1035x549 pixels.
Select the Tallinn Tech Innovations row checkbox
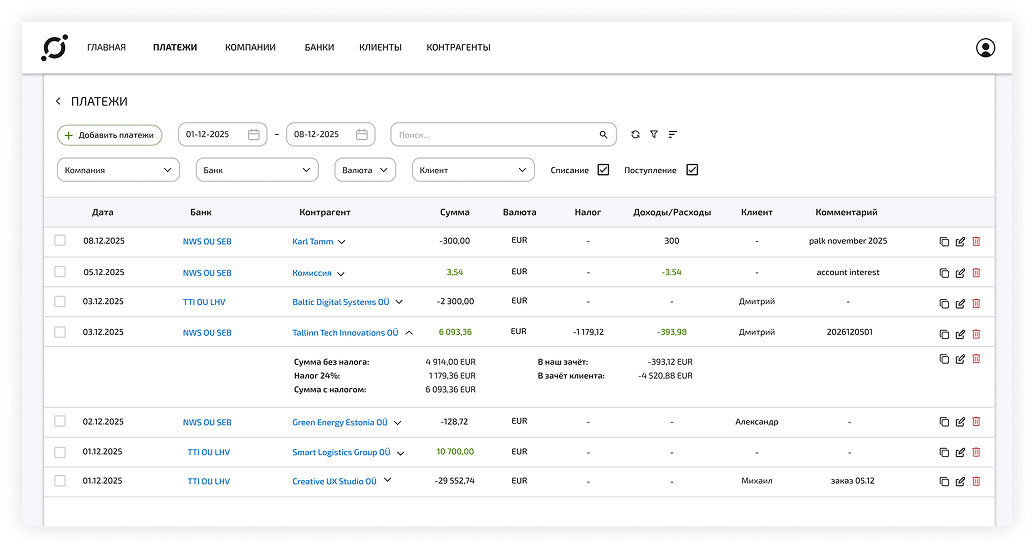click(x=60, y=332)
